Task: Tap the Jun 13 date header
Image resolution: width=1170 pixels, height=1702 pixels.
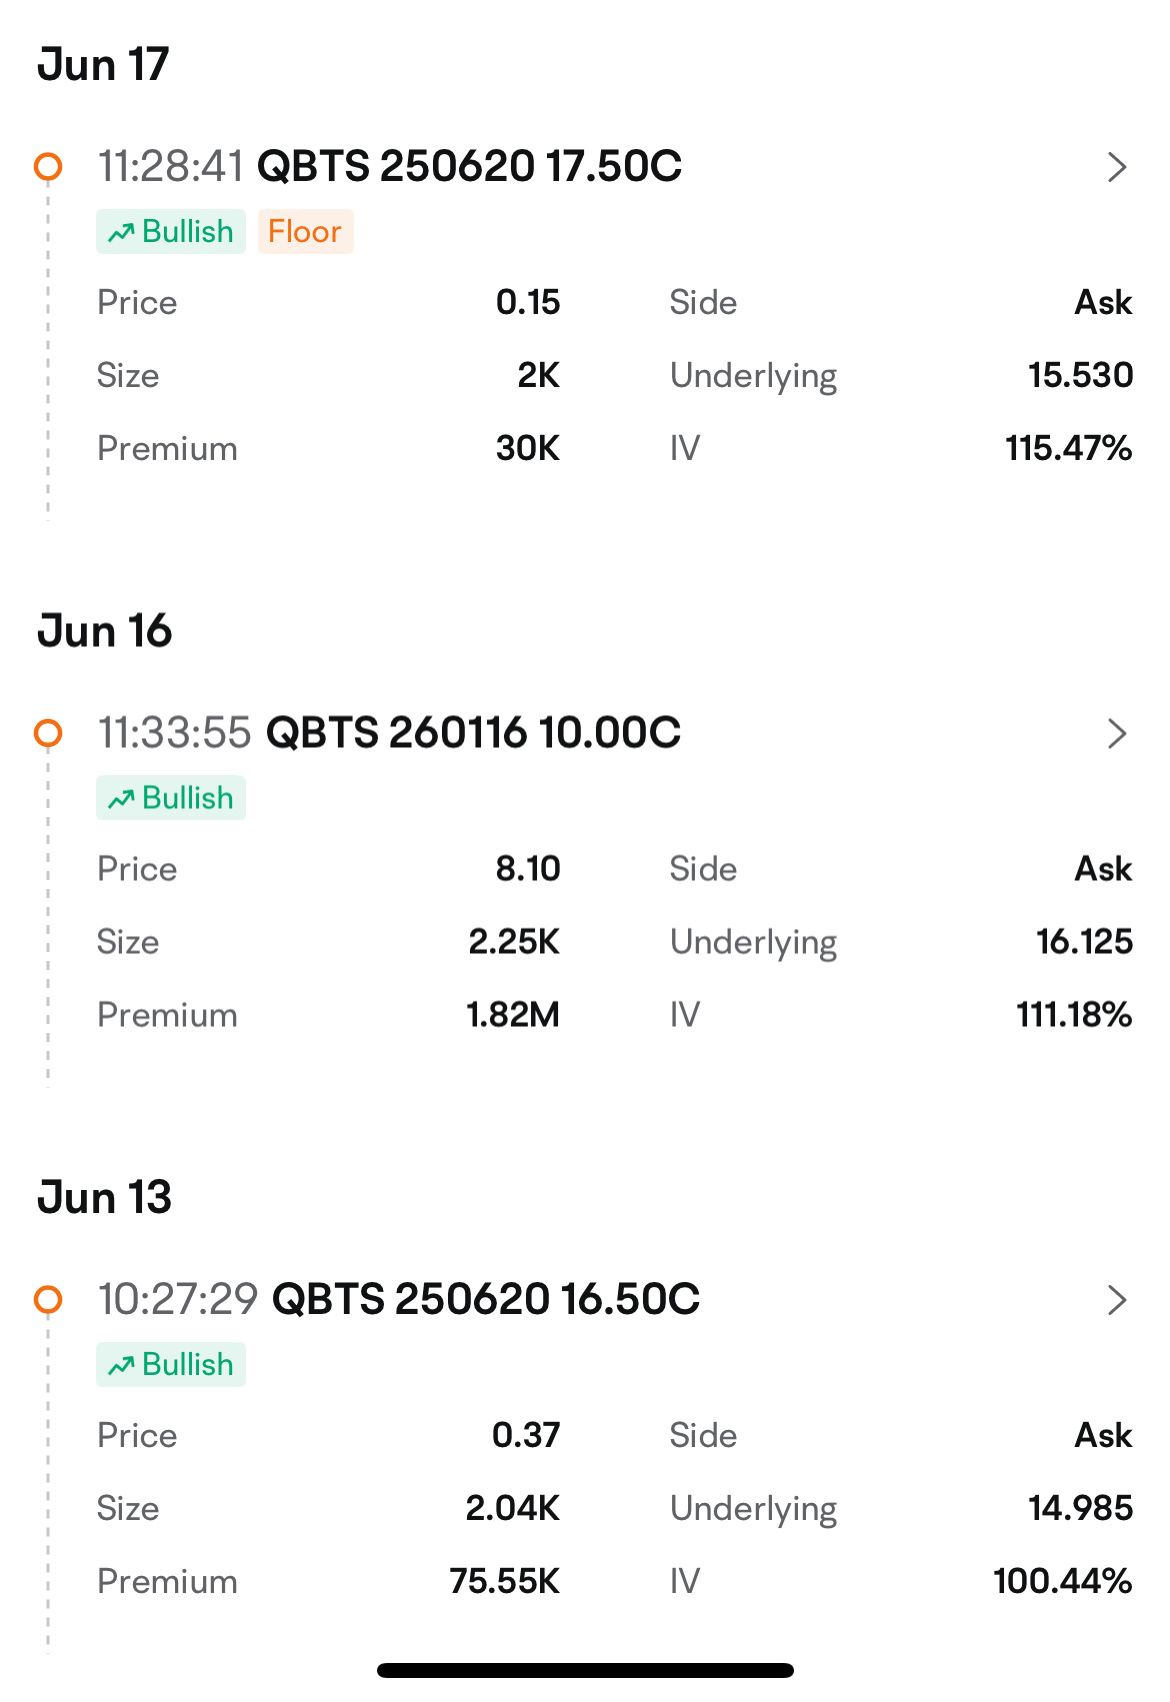Action: [104, 1197]
